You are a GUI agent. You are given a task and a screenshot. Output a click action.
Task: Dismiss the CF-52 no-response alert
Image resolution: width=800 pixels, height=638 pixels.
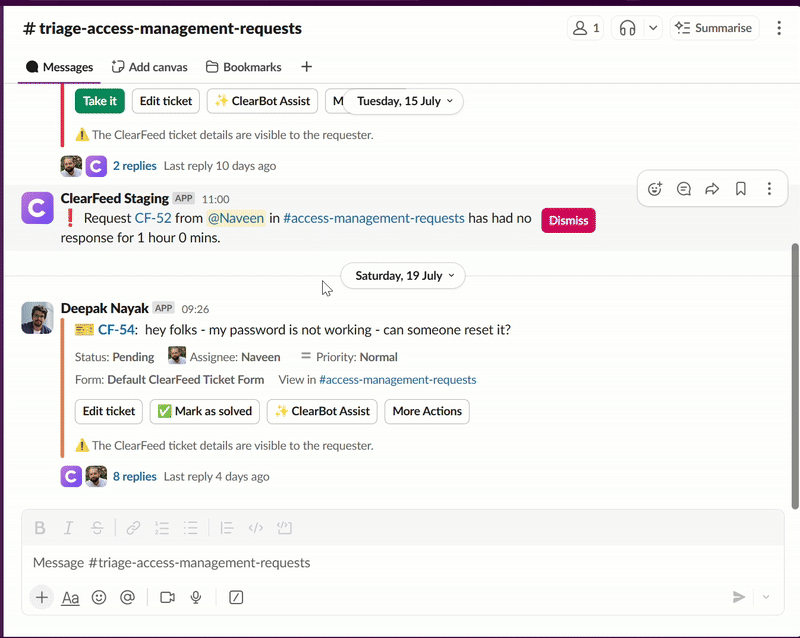[x=568, y=220]
